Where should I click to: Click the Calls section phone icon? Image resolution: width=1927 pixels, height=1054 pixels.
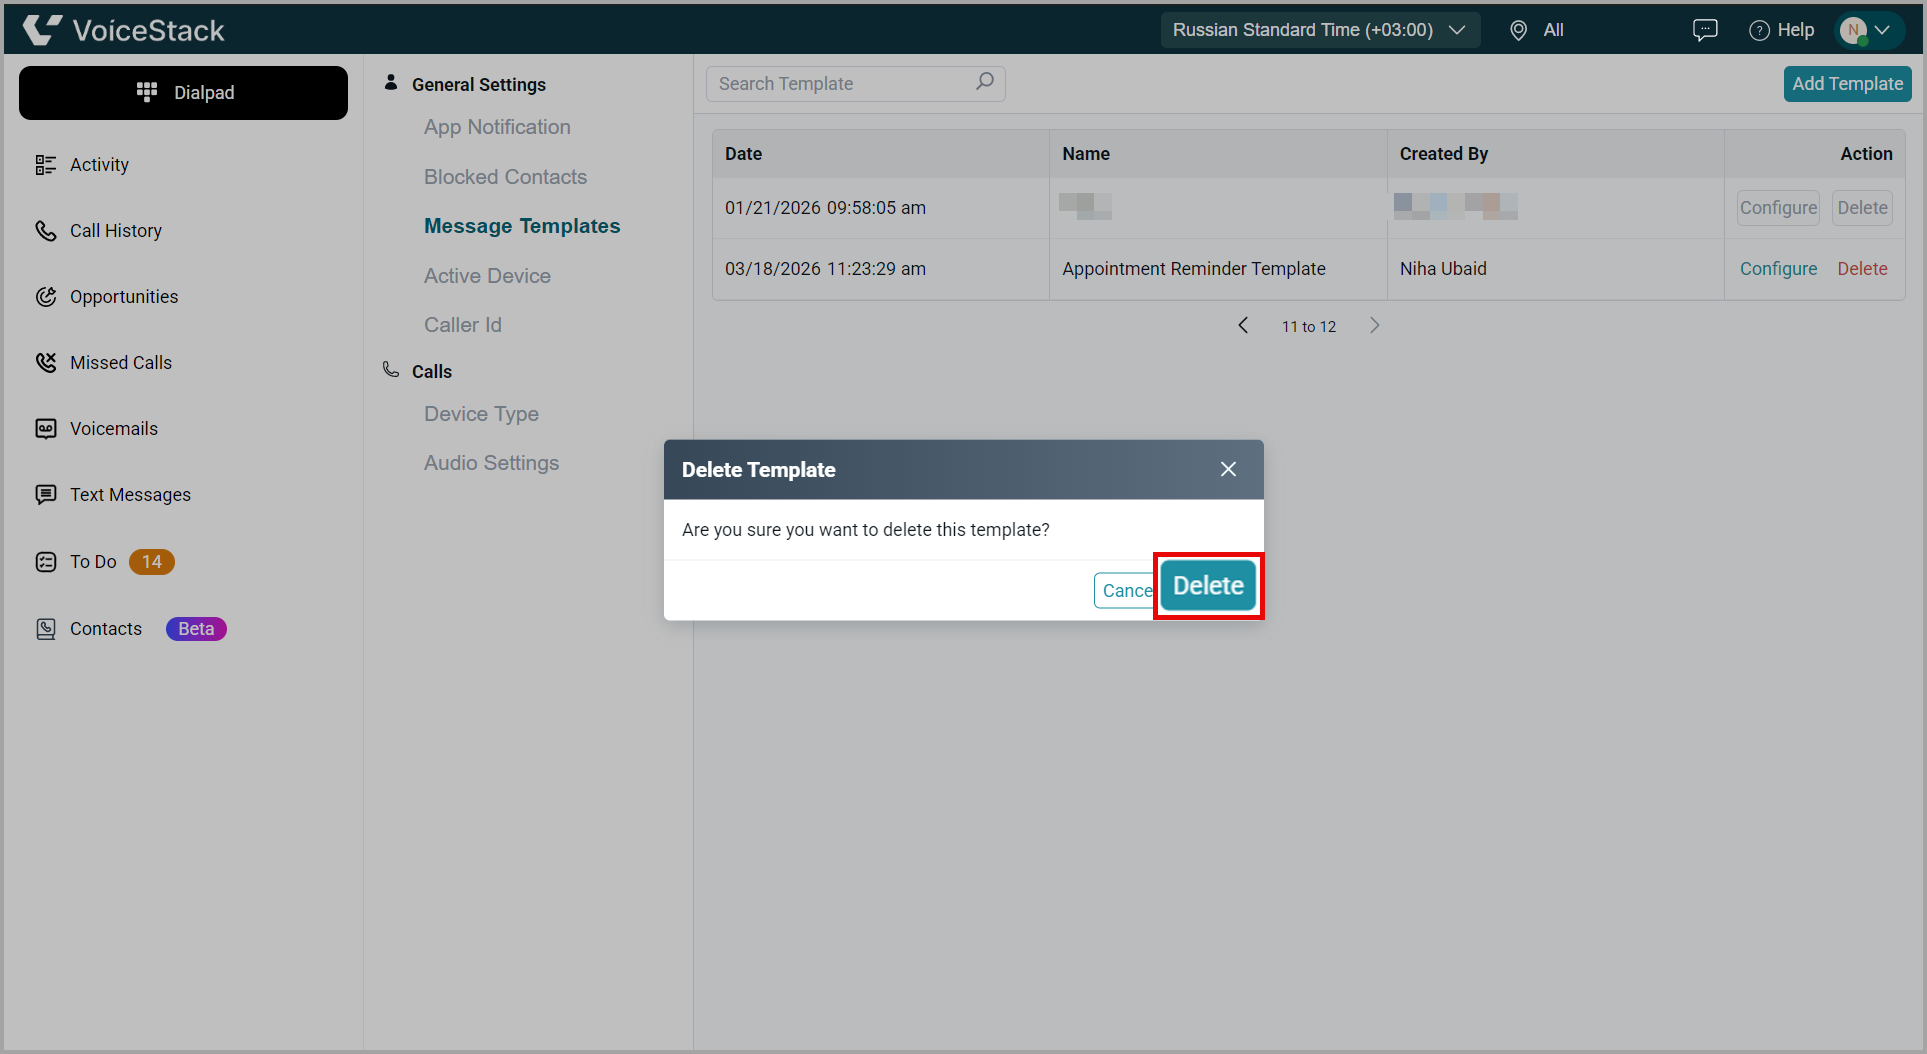(391, 370)
